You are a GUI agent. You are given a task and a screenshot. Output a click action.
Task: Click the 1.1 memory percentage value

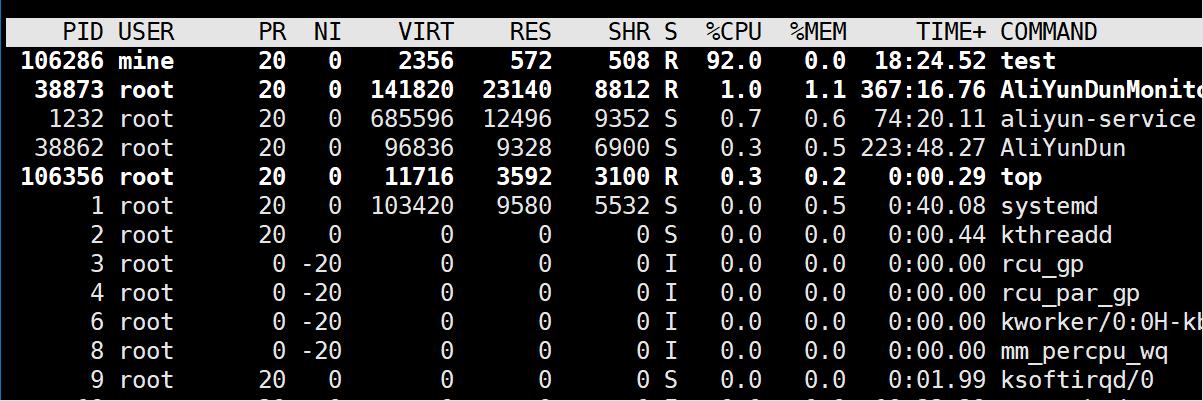tap(828, 90)
